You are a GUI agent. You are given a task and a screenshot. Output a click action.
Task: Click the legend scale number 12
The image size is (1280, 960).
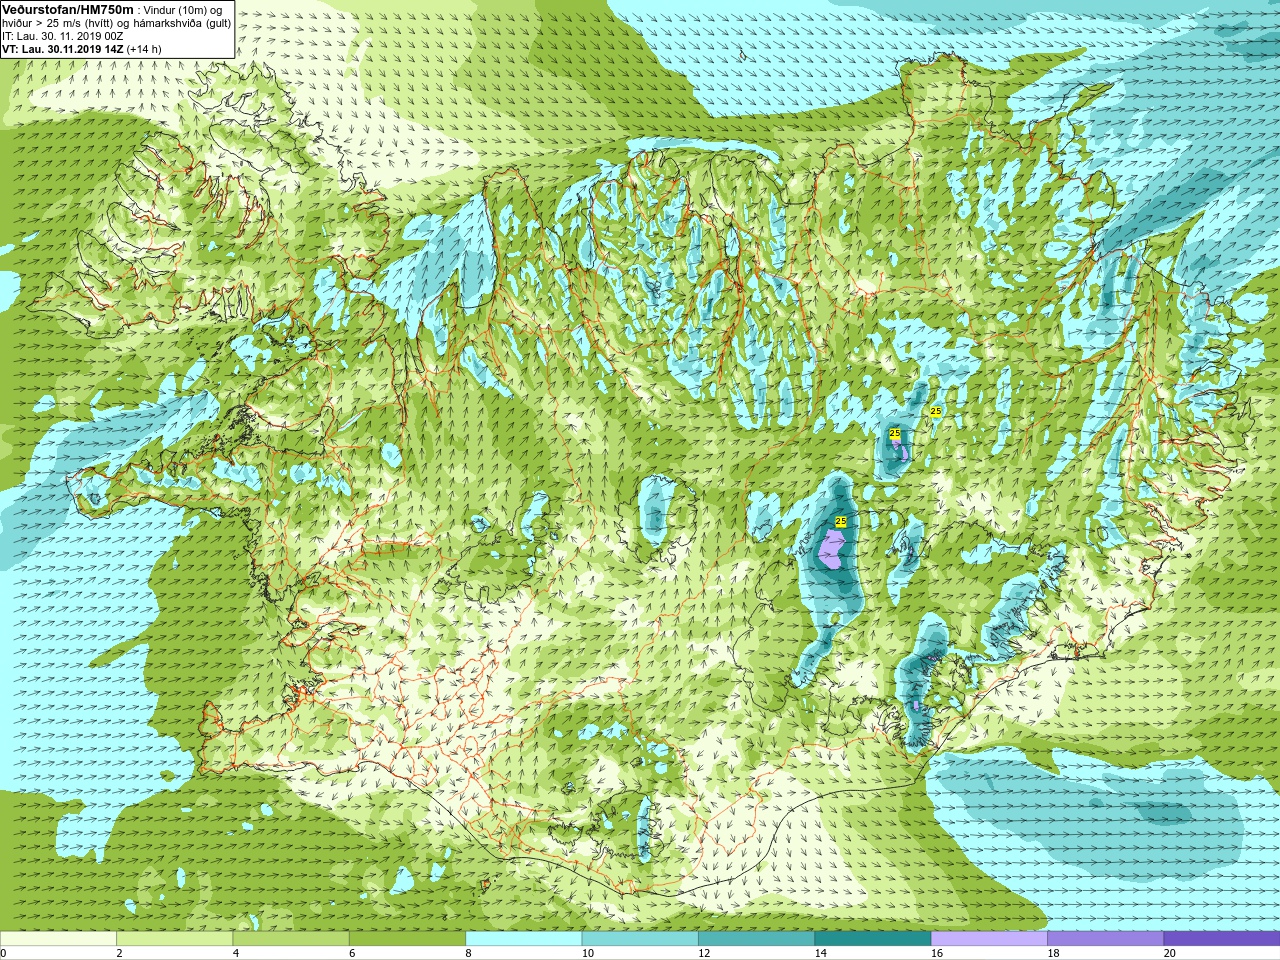coord(704,953)
